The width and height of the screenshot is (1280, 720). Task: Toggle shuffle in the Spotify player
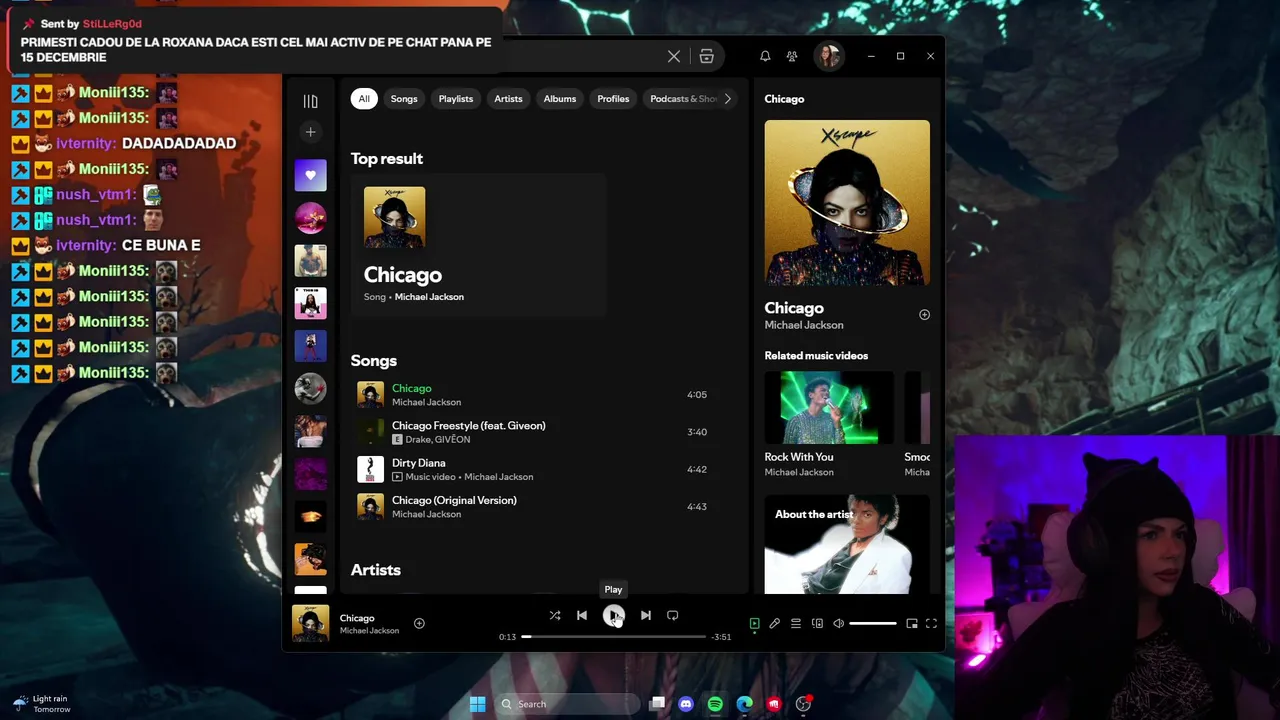coord(555,615)
